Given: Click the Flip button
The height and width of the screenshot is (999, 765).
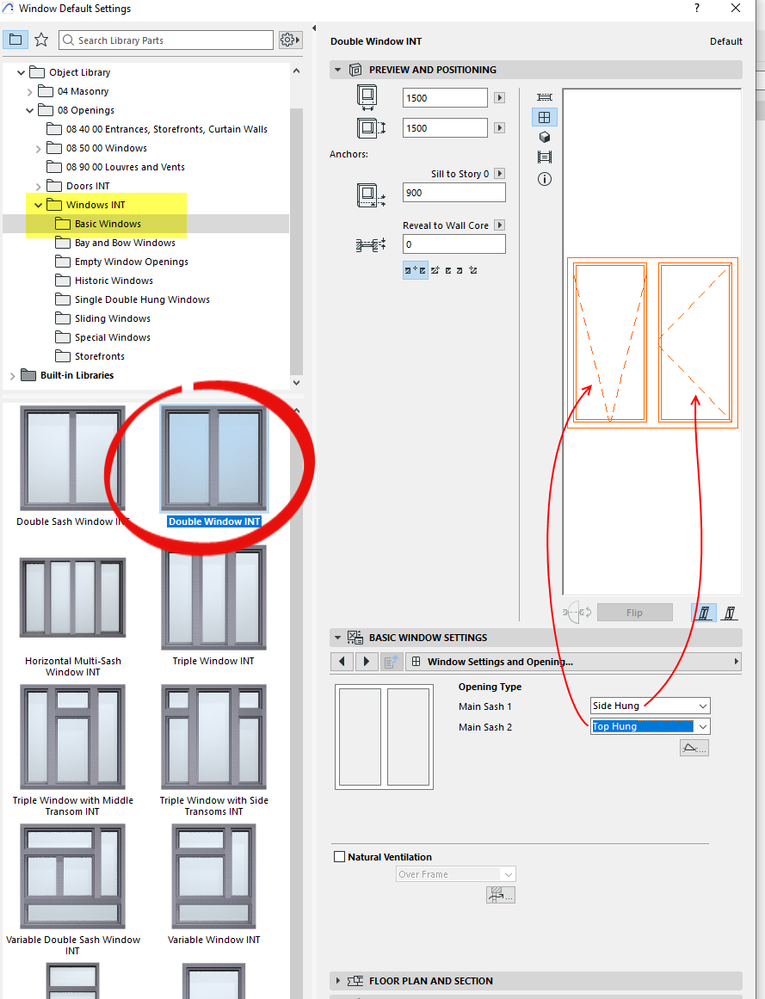Looking at the screenshot, I should click(x=634, y=612).
